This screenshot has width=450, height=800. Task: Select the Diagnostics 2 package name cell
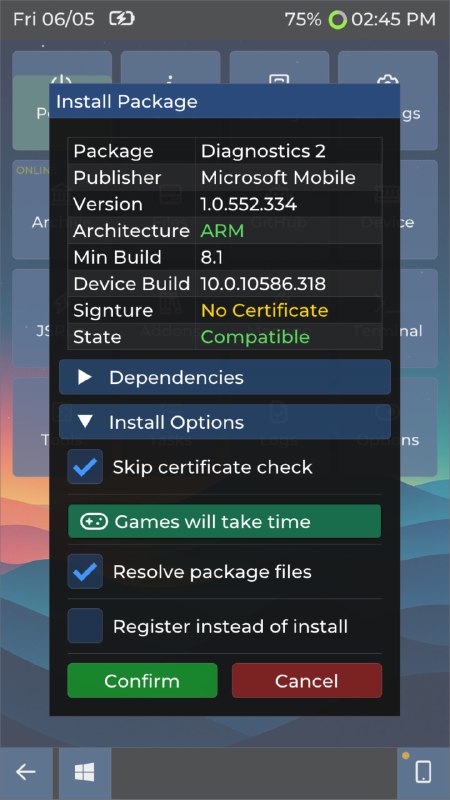point(288,151)
